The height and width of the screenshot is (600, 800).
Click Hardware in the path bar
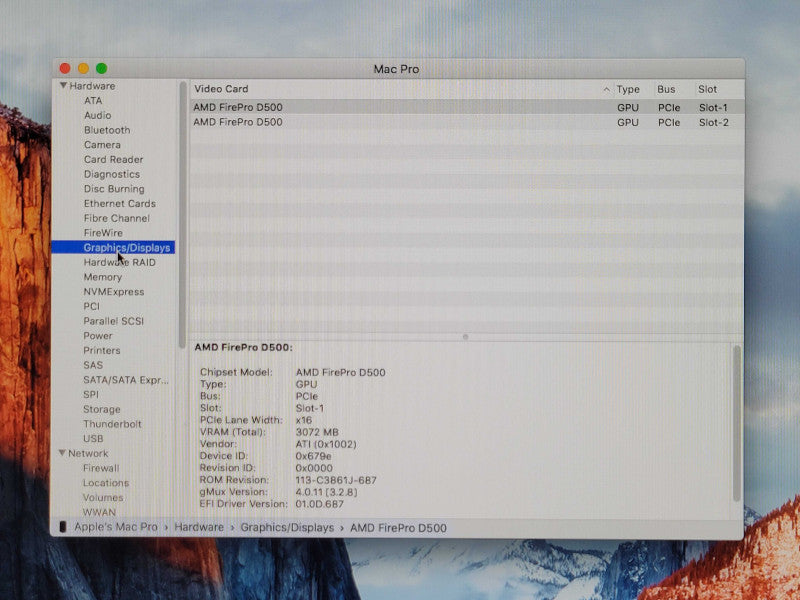tap(199, 527)
